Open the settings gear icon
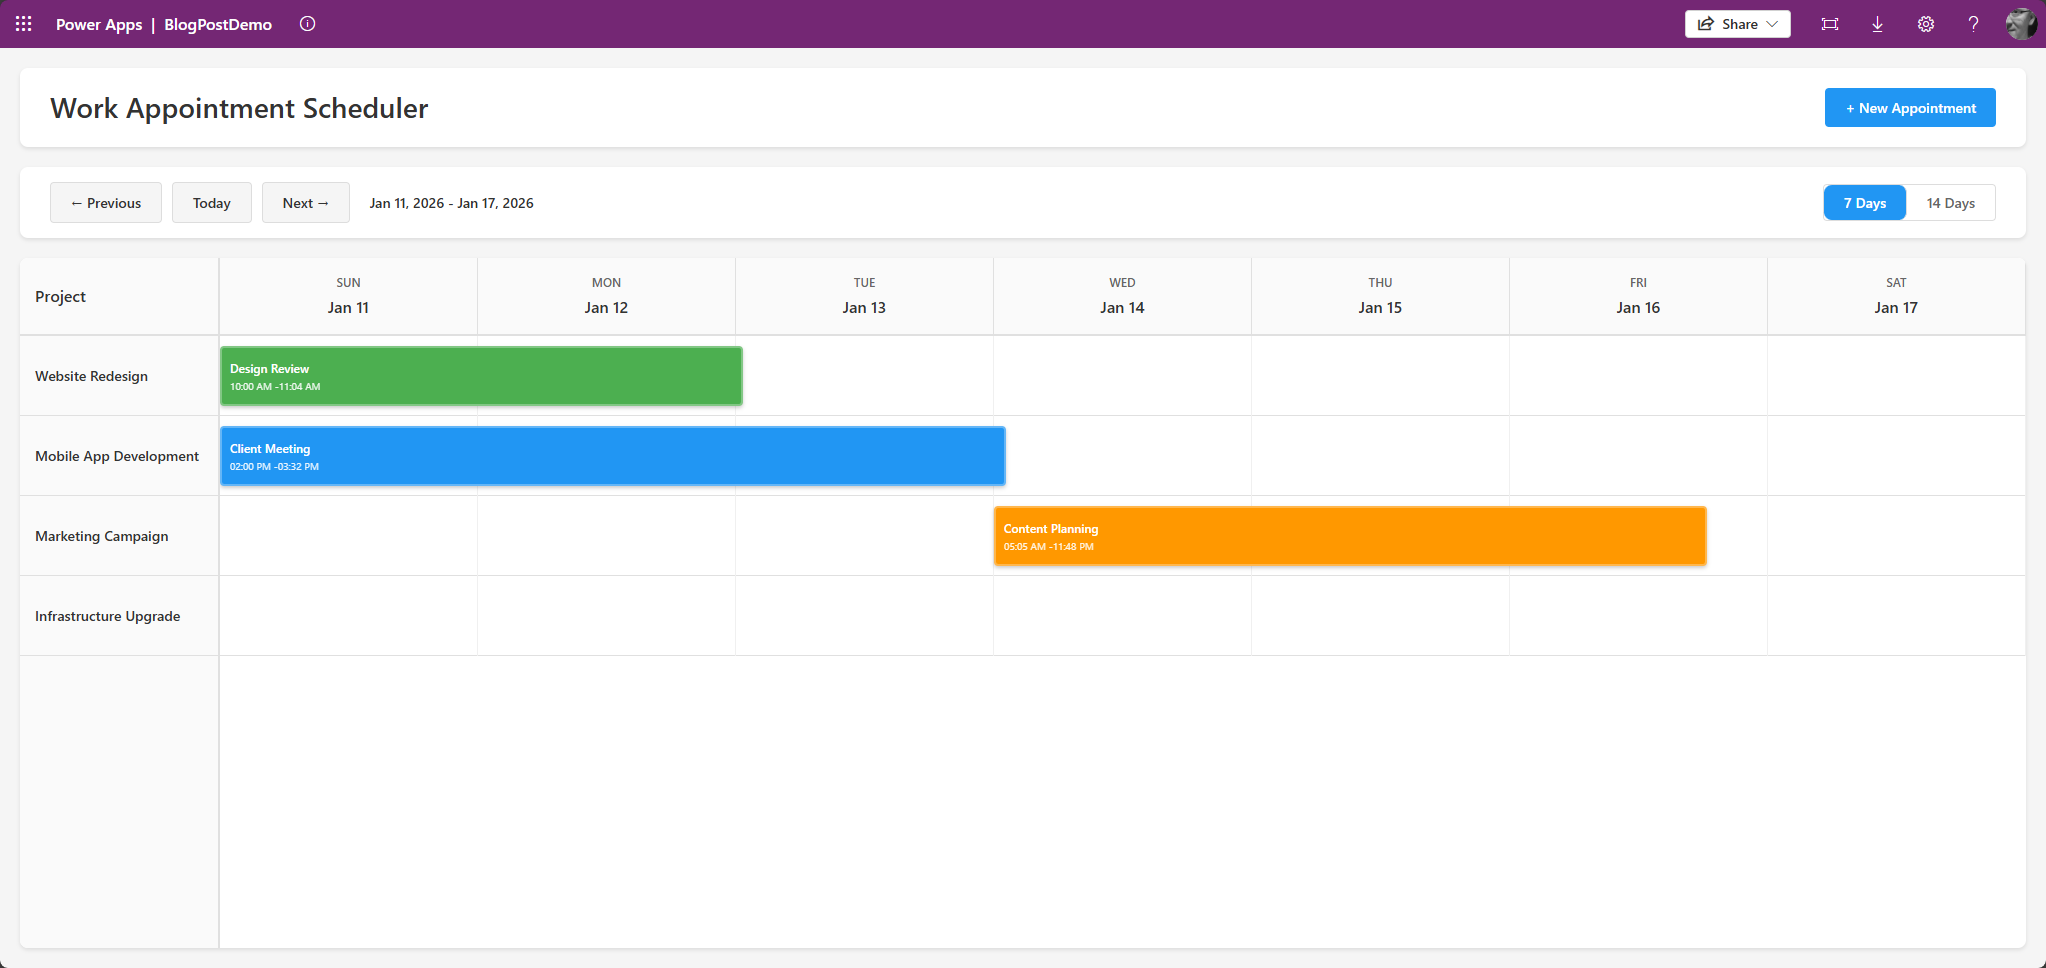2046x968 pixels. click(1926, 24)
